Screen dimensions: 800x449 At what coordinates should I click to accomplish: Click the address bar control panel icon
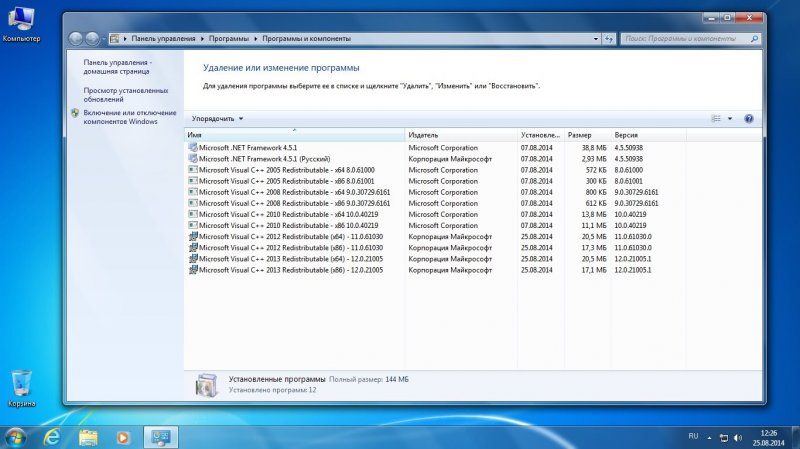coord(115,39)
